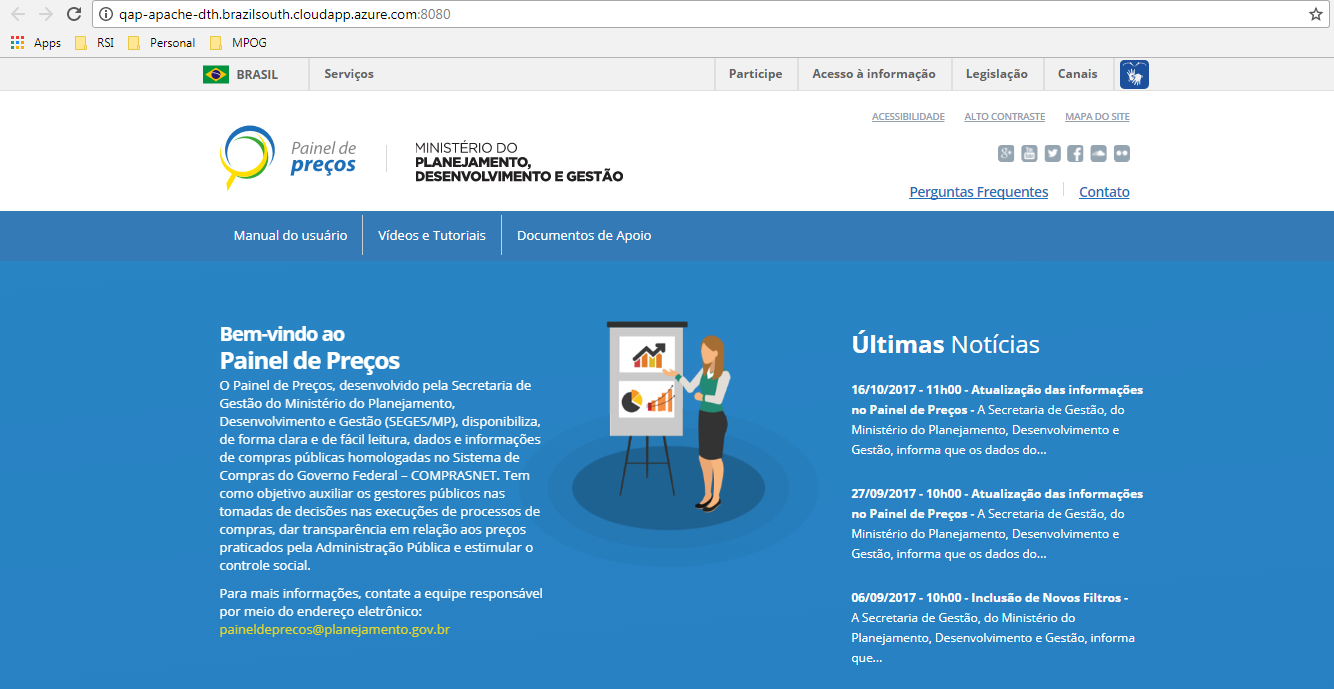Click the ACESSIBILIDADE link
Screen dimensions: 1334x689
coord(908,117)
